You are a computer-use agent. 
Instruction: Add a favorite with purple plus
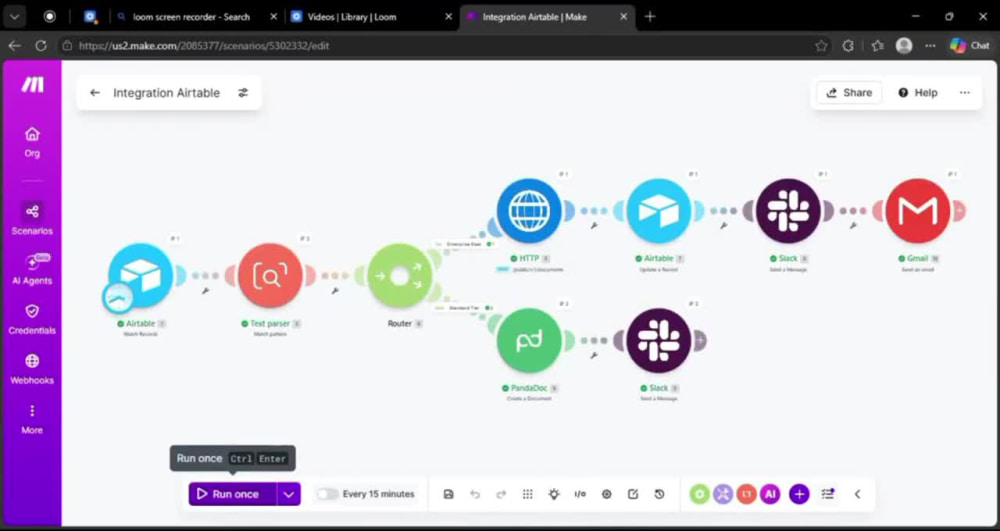pos(799,494)
